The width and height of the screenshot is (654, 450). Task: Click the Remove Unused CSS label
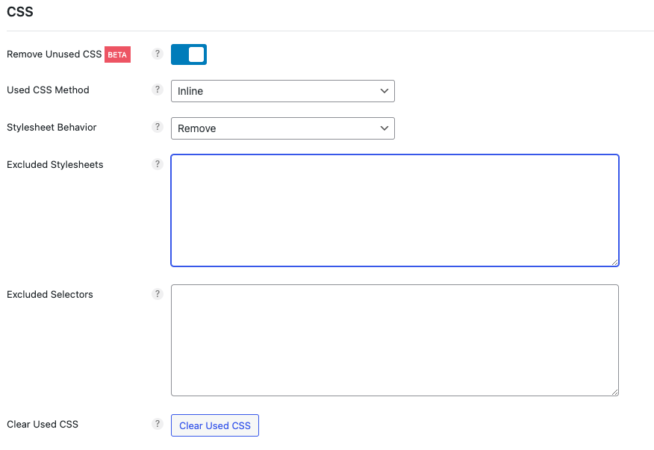coord(54,54)
